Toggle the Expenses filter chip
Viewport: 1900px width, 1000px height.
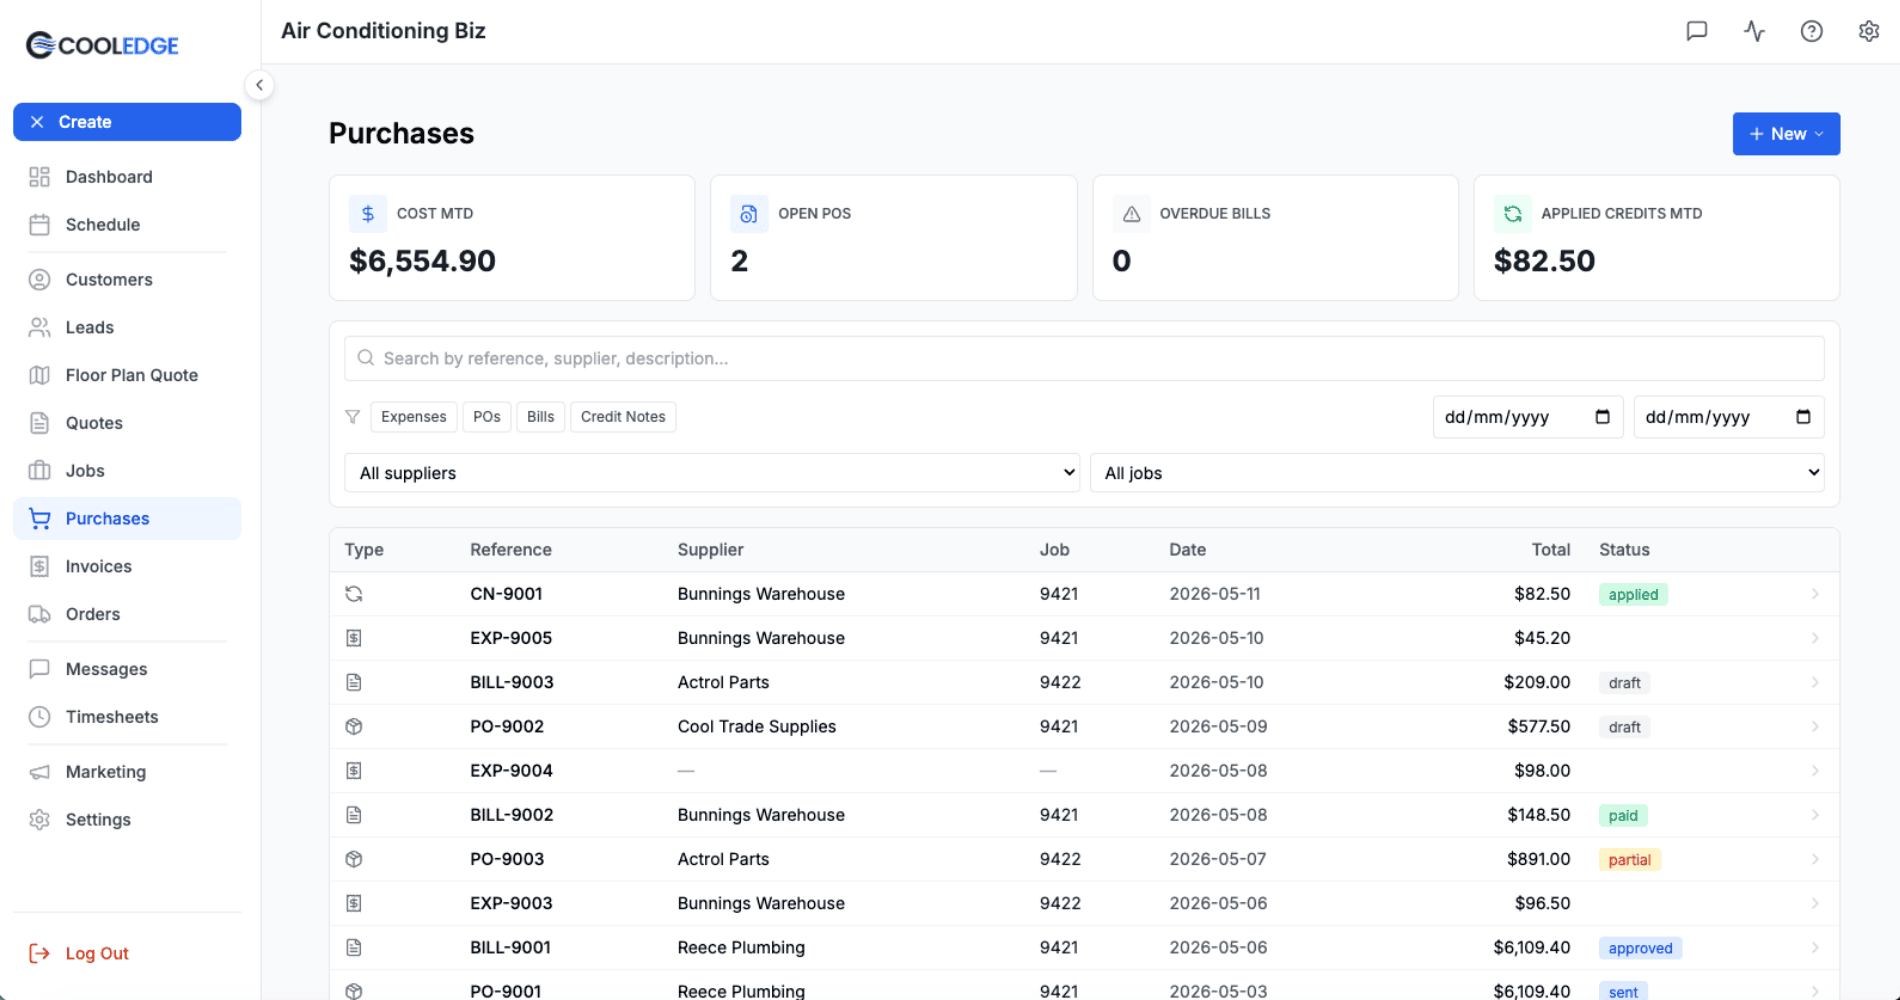click(x=413, y=417)
